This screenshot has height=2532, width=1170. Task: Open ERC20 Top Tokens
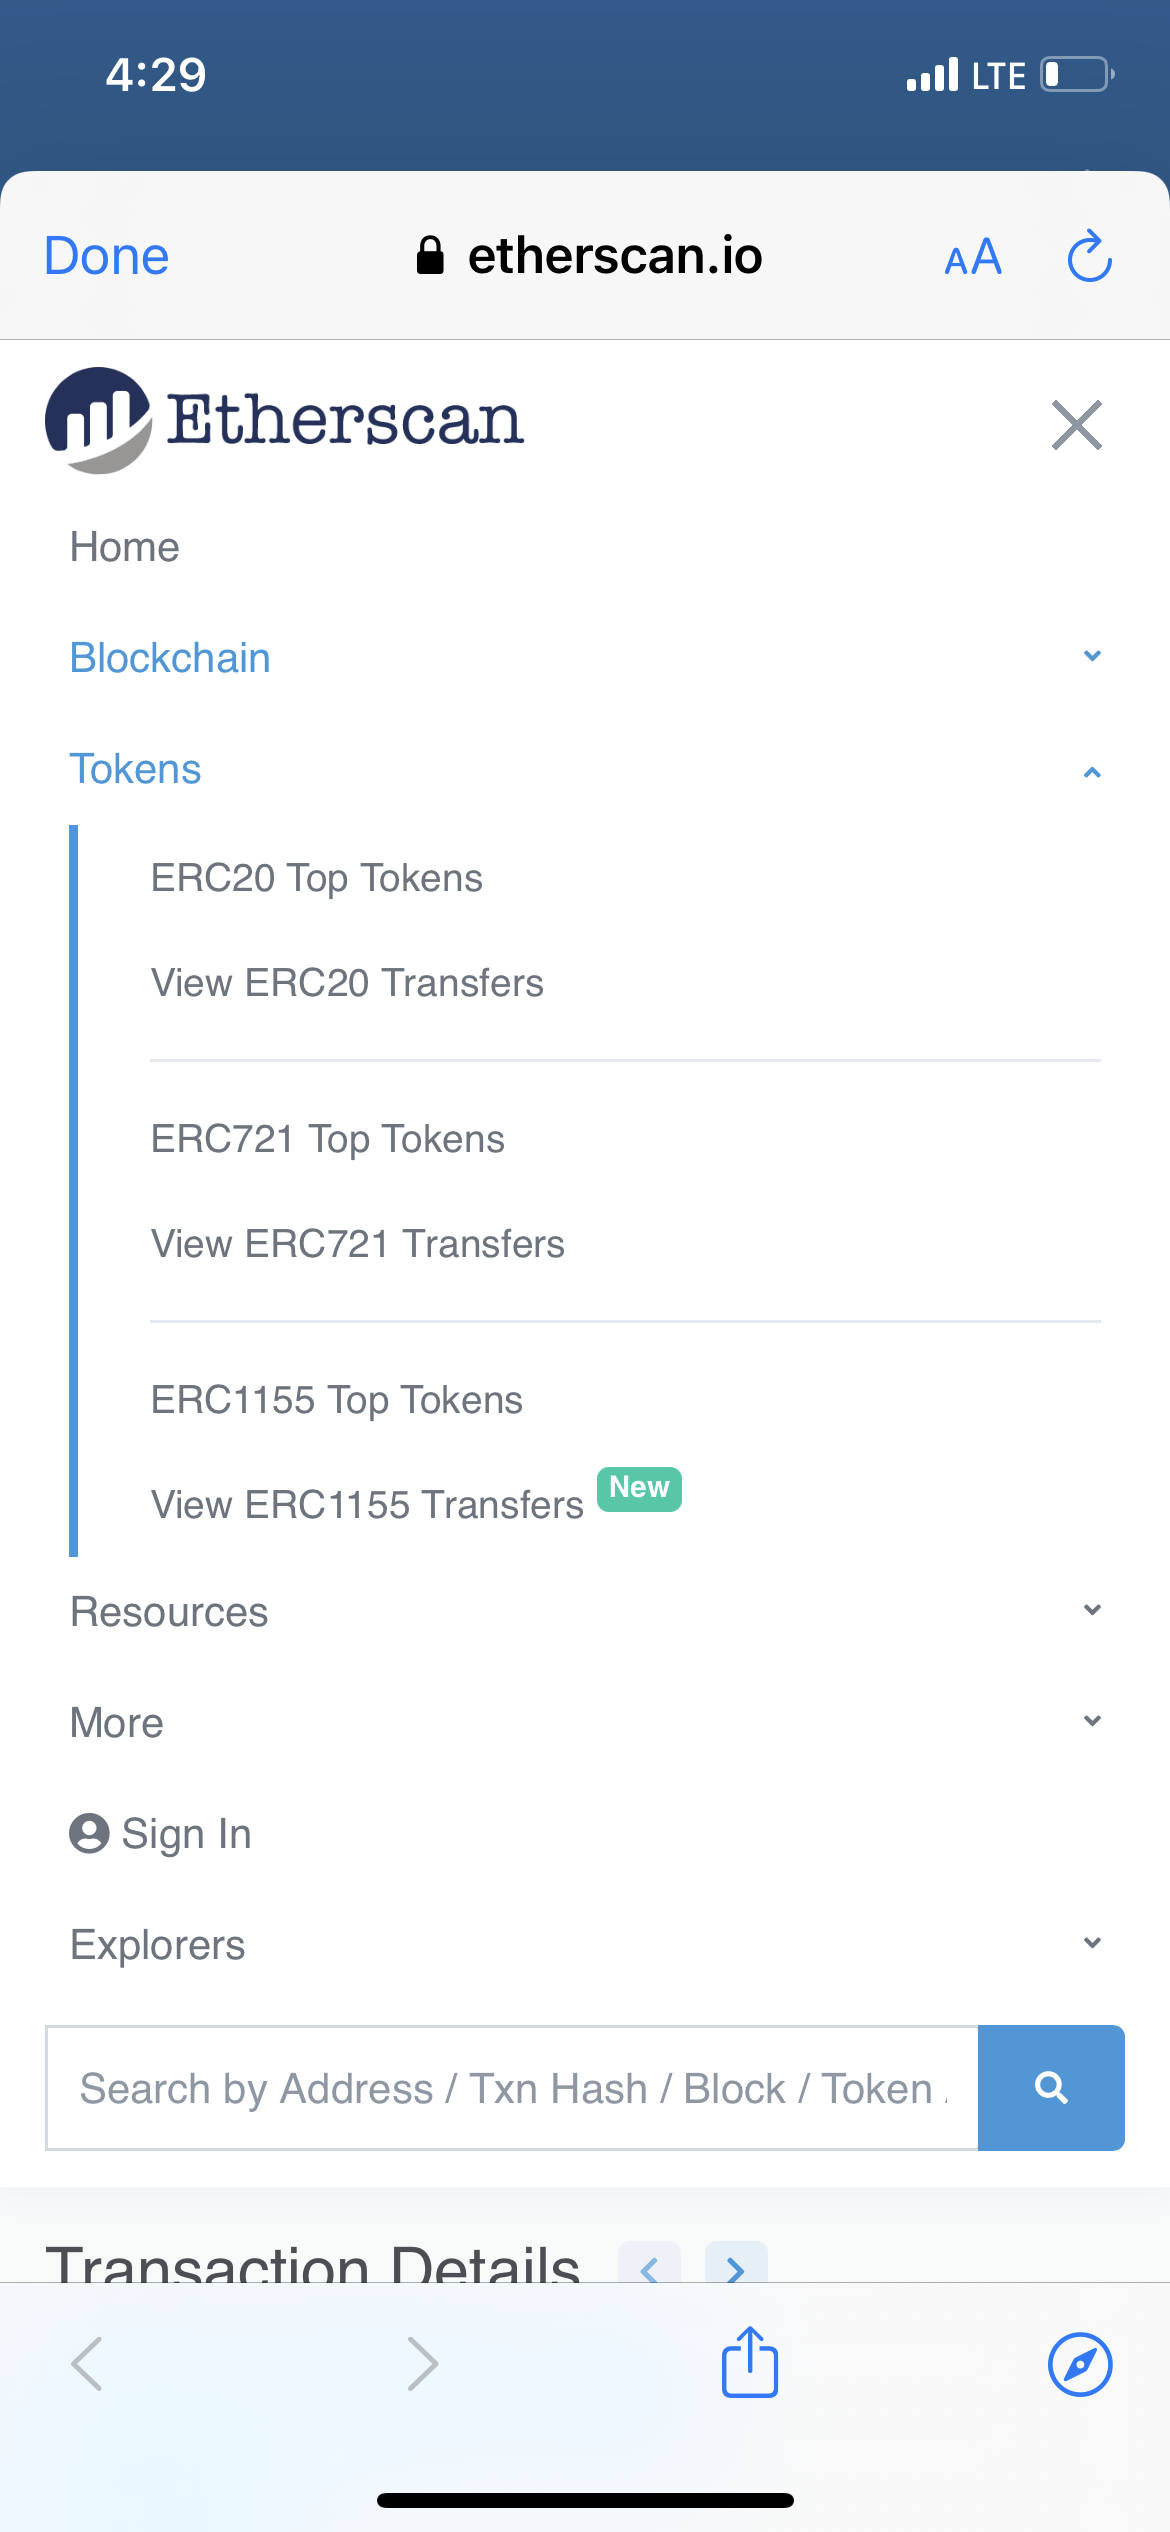click(316, 877)
